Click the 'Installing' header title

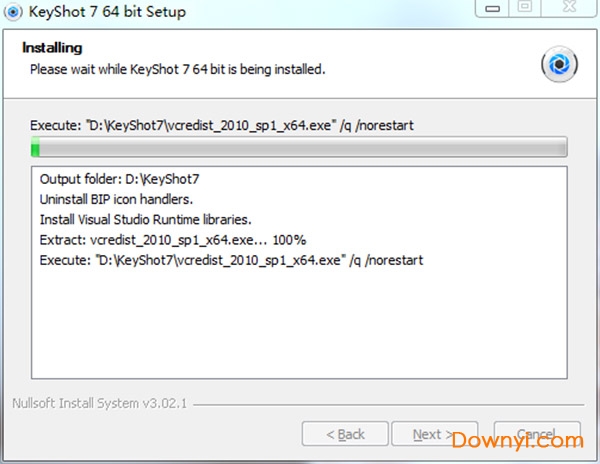point(52,48)
